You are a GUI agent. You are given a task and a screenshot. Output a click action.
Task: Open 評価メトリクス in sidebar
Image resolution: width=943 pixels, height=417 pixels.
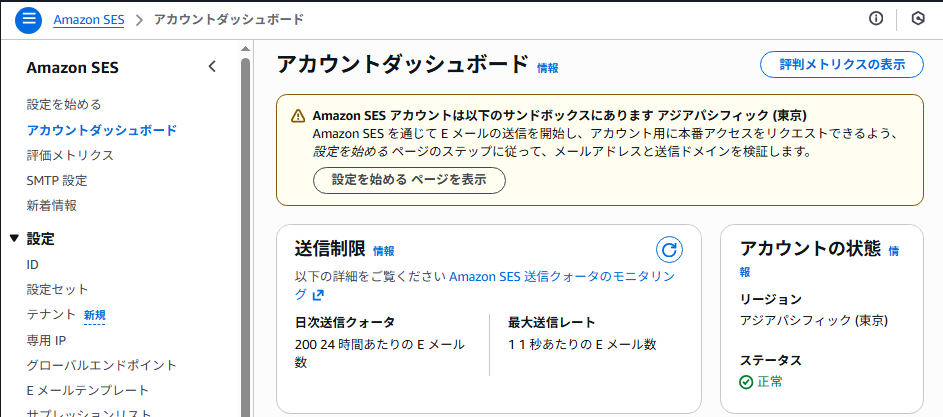coord(70,155)
